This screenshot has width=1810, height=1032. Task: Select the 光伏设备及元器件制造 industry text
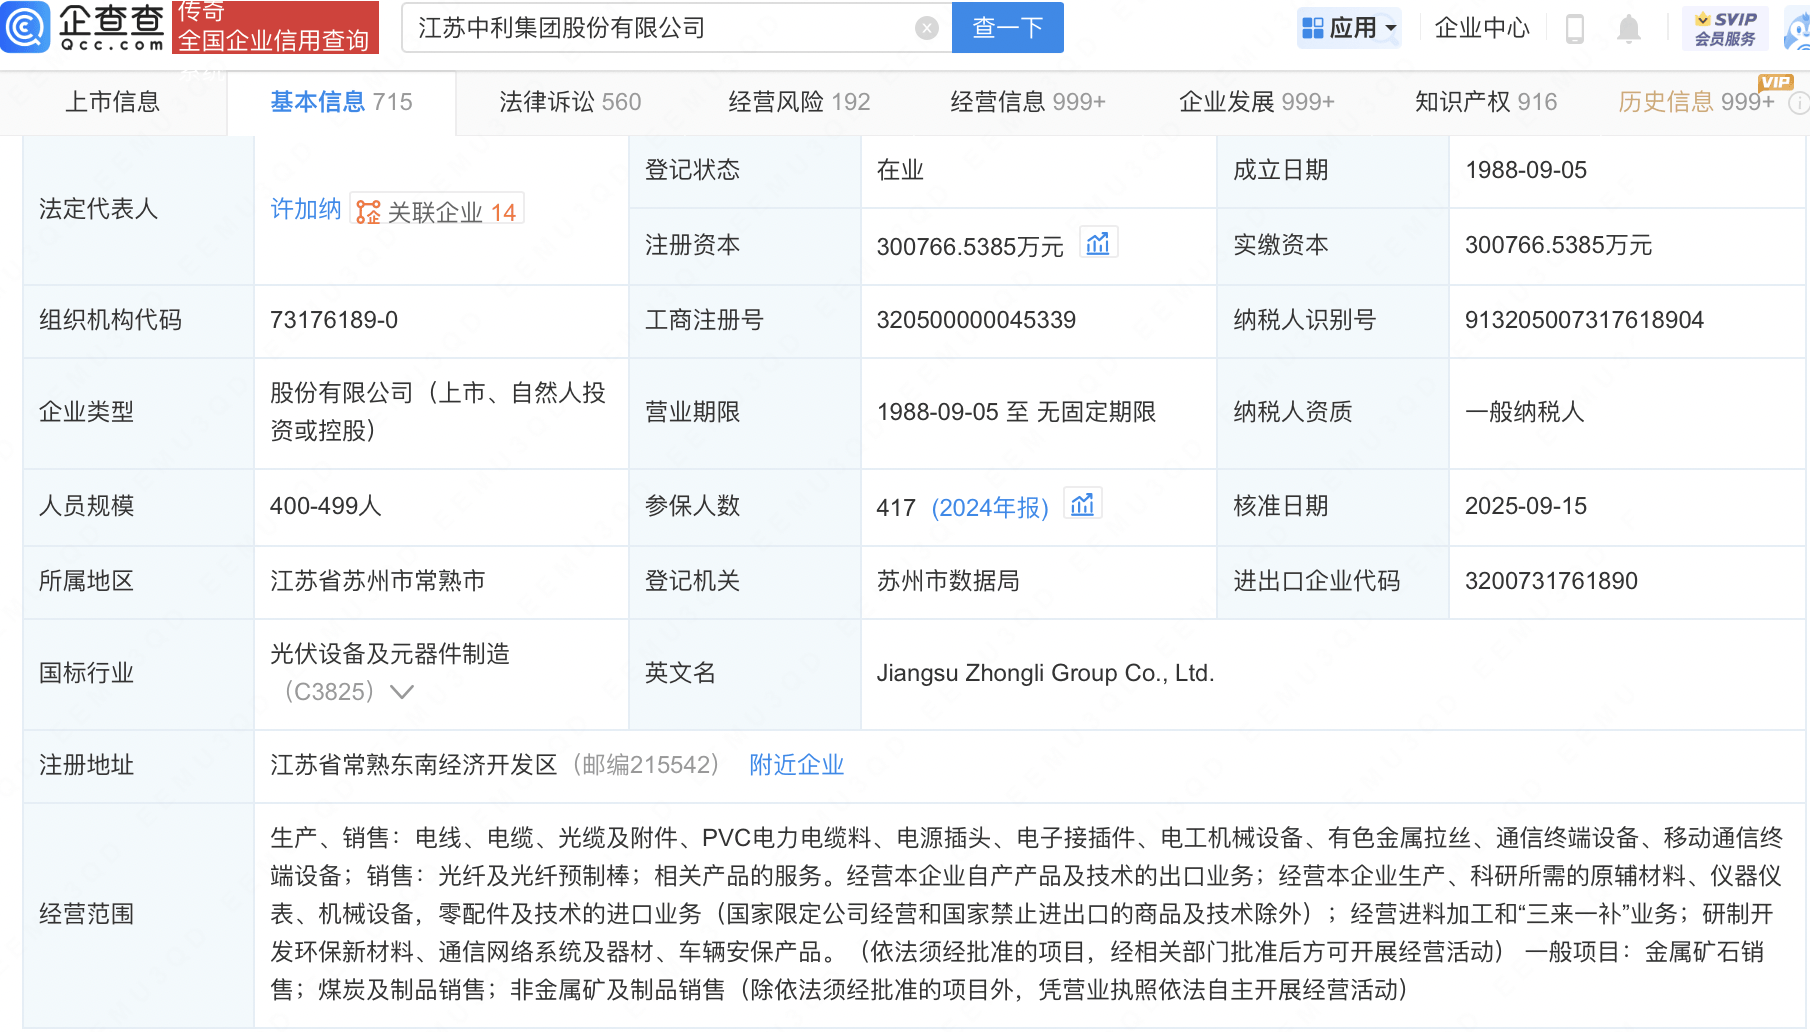(390, 654)
